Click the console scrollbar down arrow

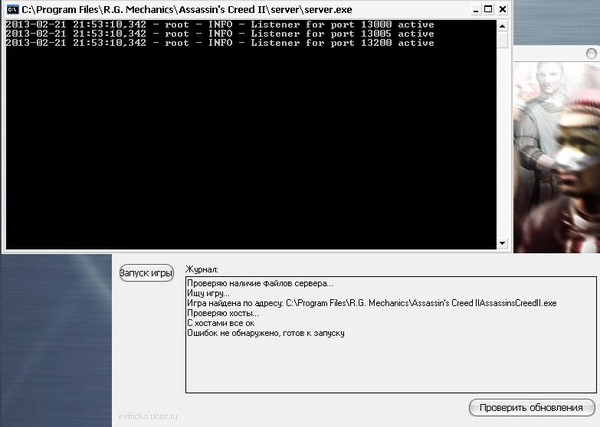pos(504,243)
